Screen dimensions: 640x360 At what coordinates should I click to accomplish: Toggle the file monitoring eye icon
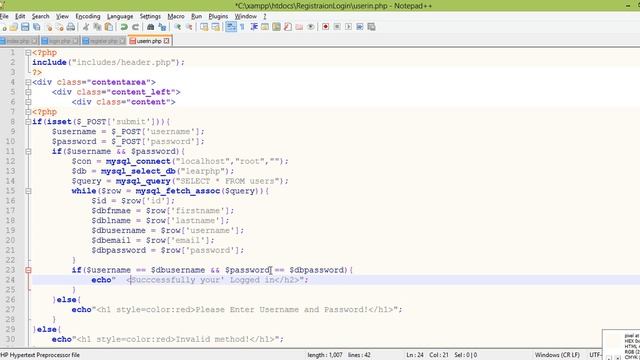[311, 27]
